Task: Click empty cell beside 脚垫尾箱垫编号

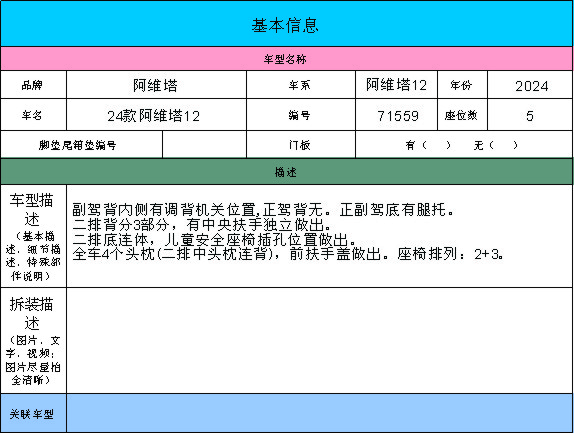Action: (x=204, y=145)
